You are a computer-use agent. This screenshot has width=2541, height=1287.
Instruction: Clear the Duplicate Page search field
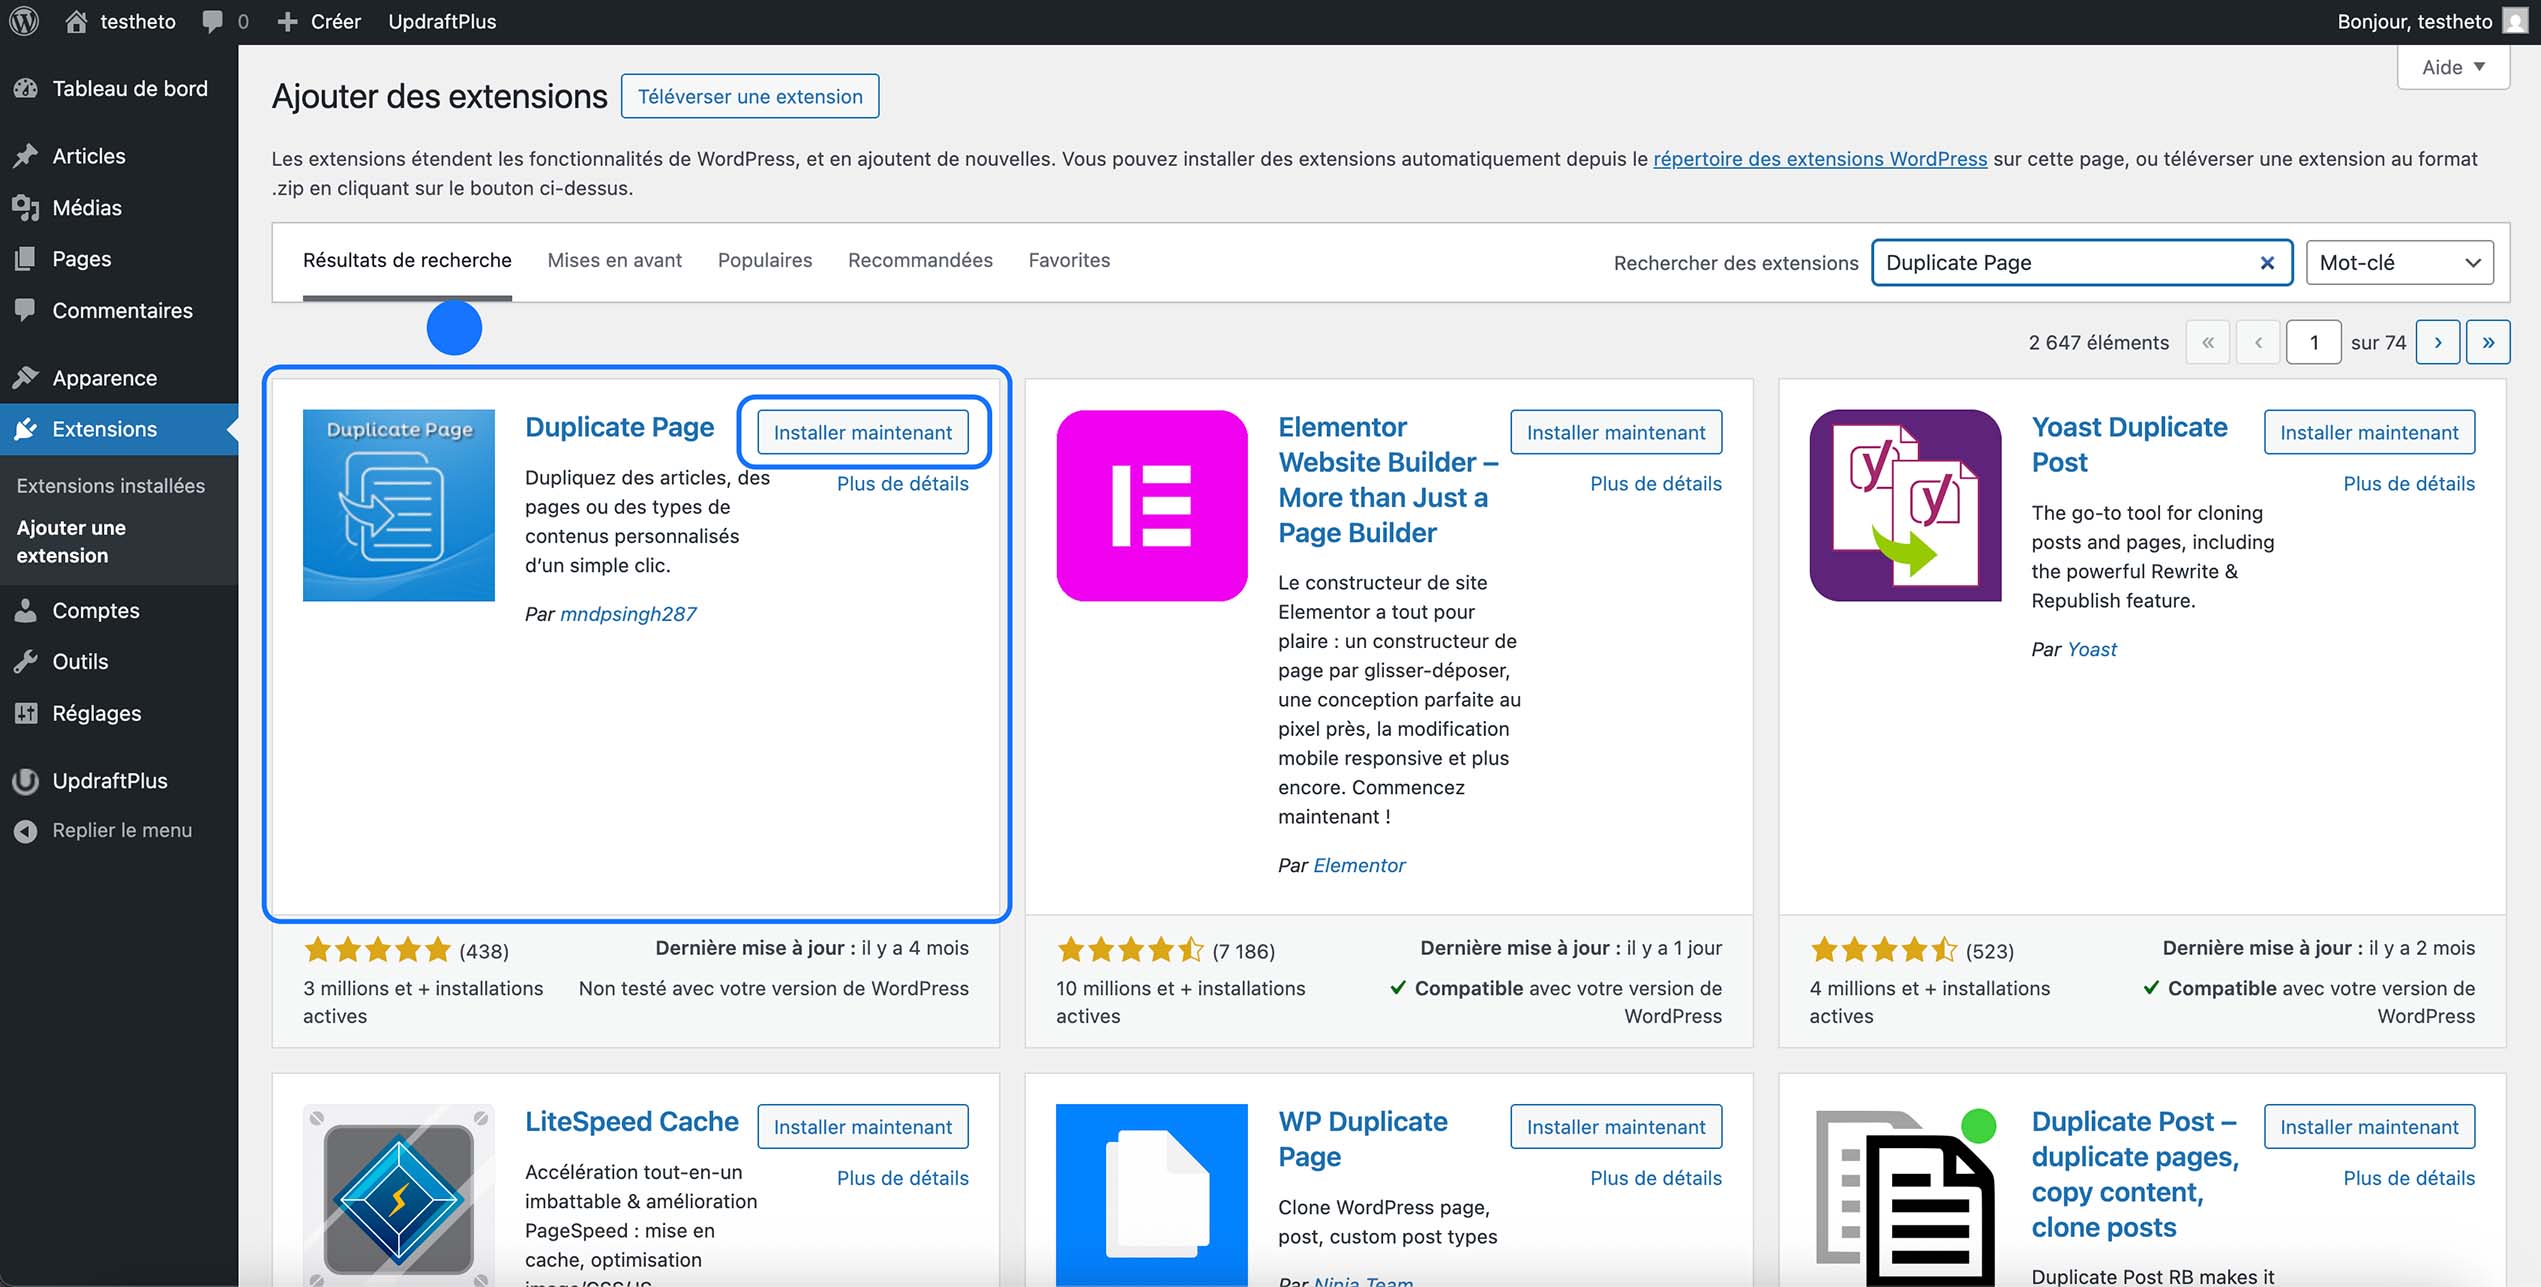pos(2266,262)
